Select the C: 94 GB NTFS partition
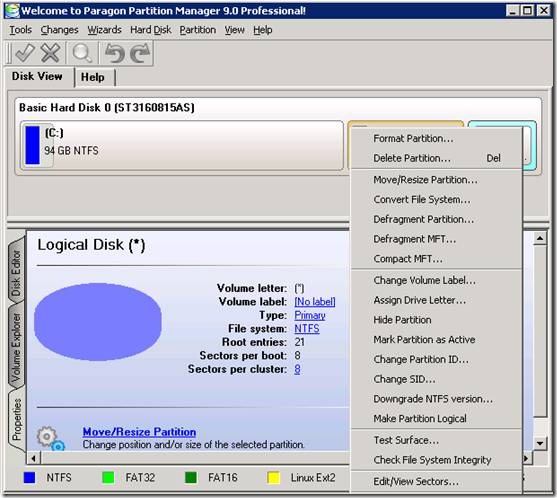This screenshot has height=498, width=557. point(182,145)
